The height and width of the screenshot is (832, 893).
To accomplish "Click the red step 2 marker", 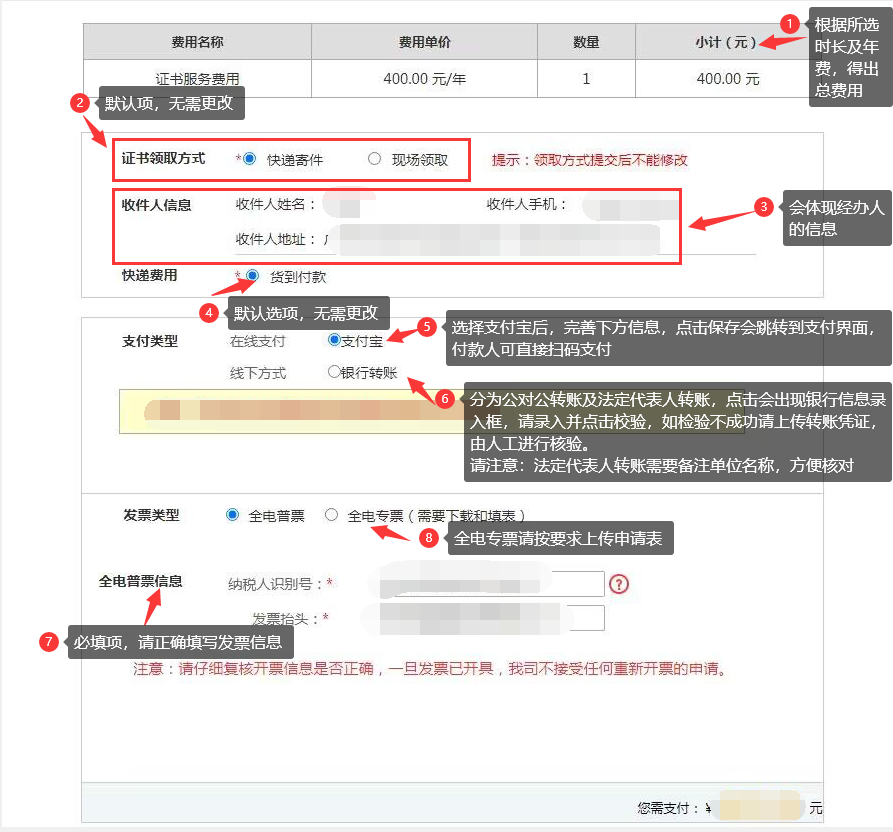I will pos(80,102).
